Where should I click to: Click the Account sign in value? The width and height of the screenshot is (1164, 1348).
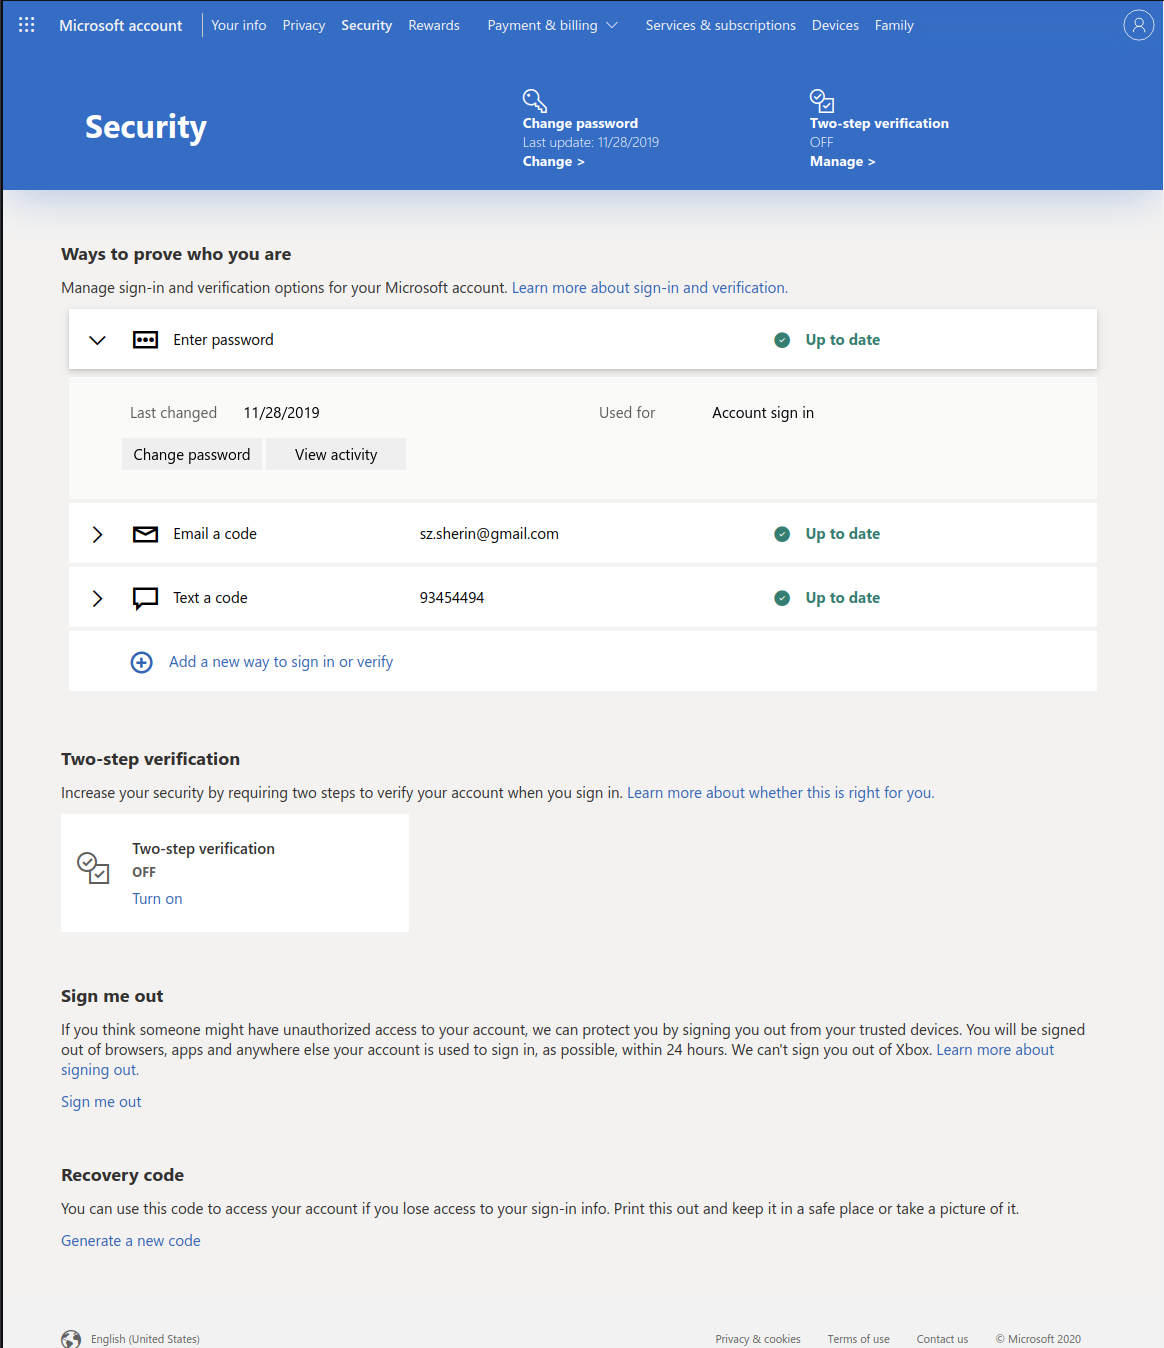tap(763, 413)
